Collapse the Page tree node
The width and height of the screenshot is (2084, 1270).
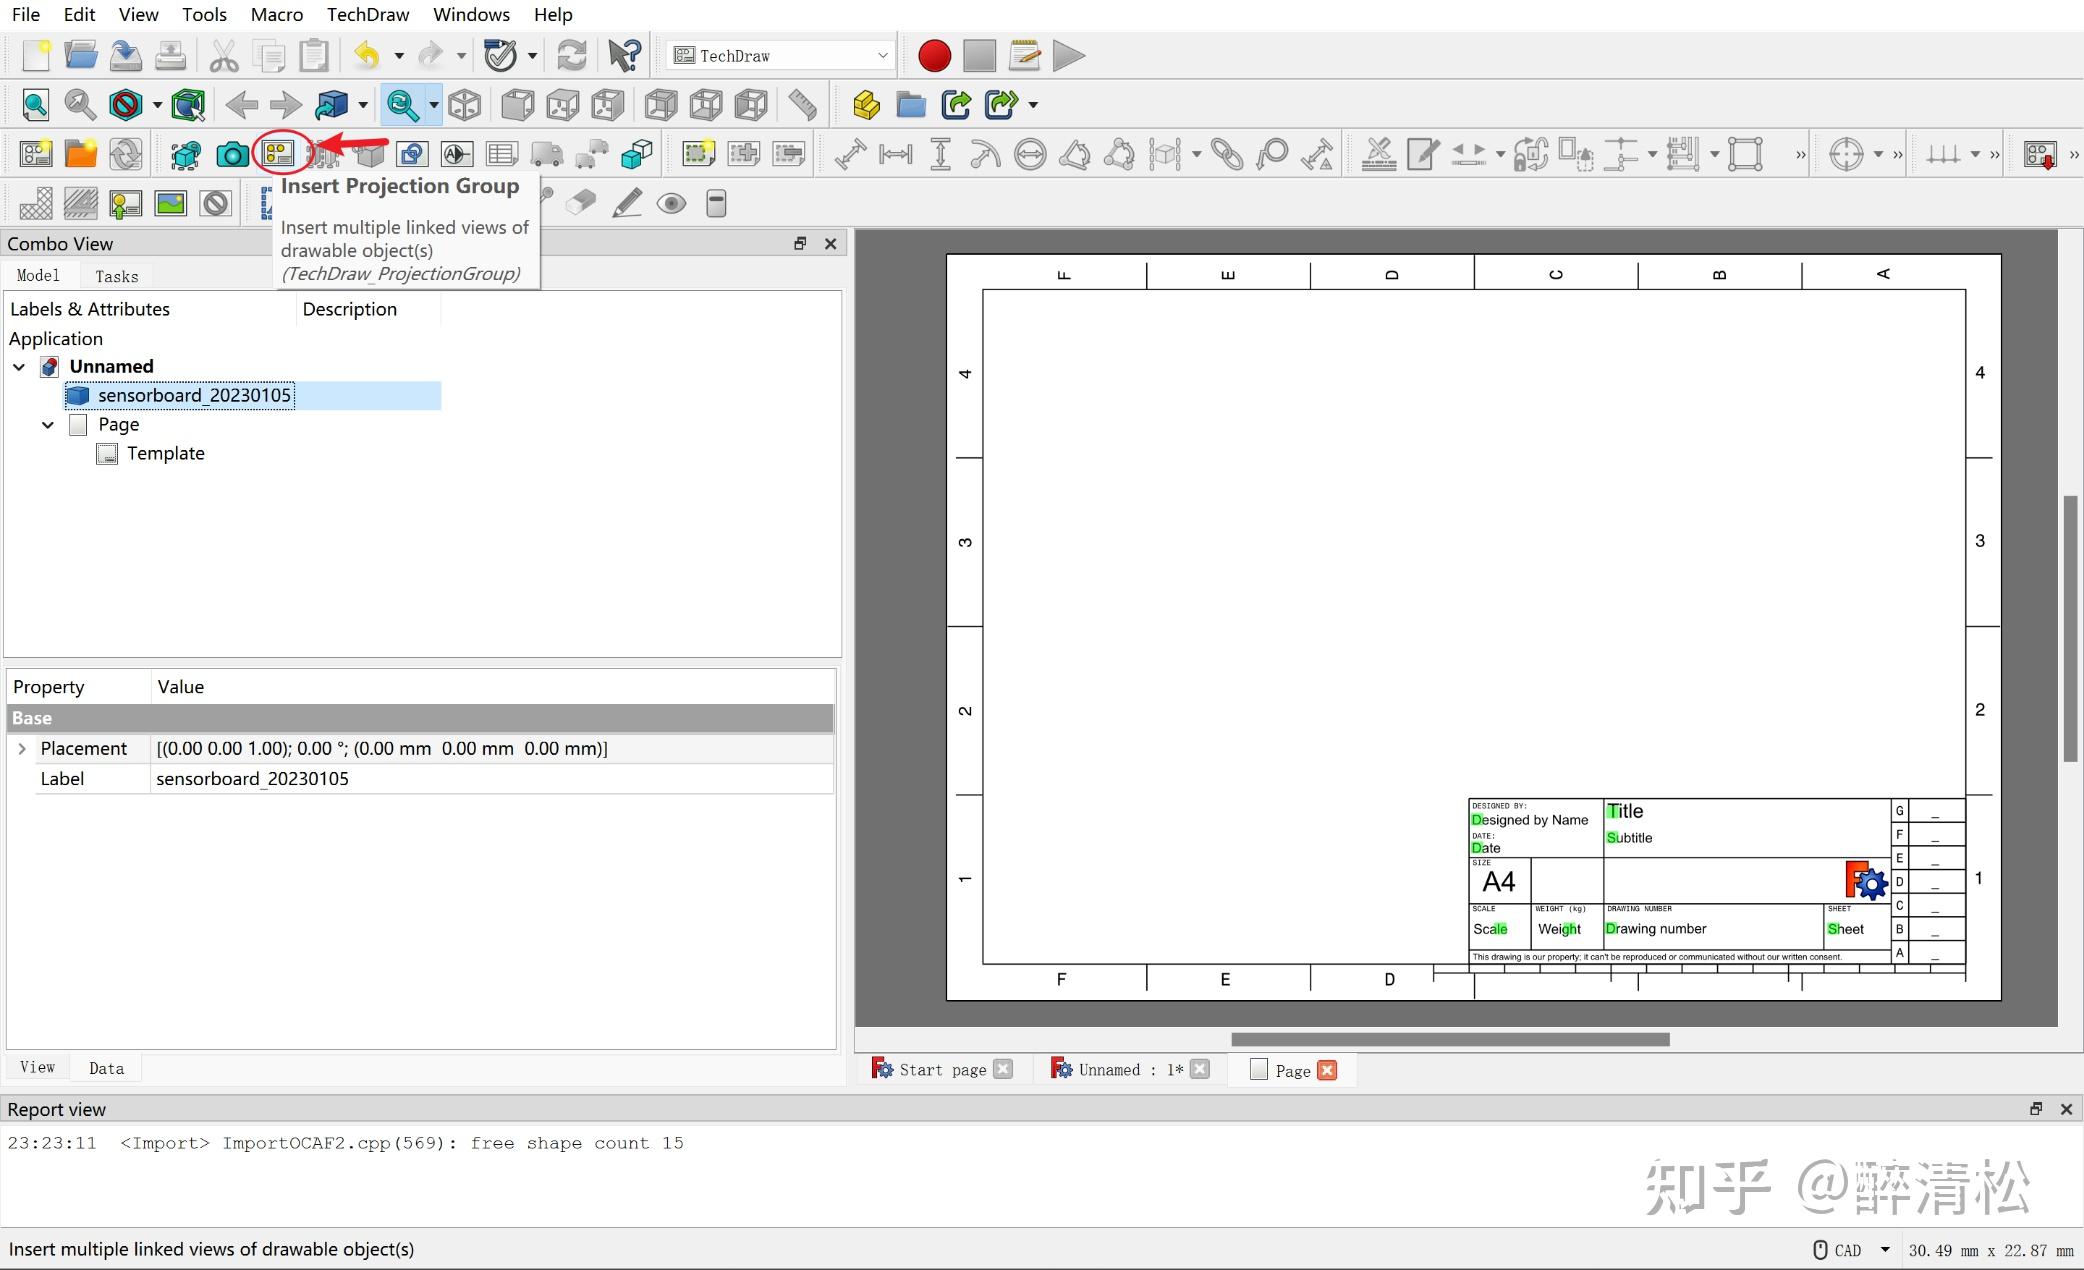(x=47, y=425)
